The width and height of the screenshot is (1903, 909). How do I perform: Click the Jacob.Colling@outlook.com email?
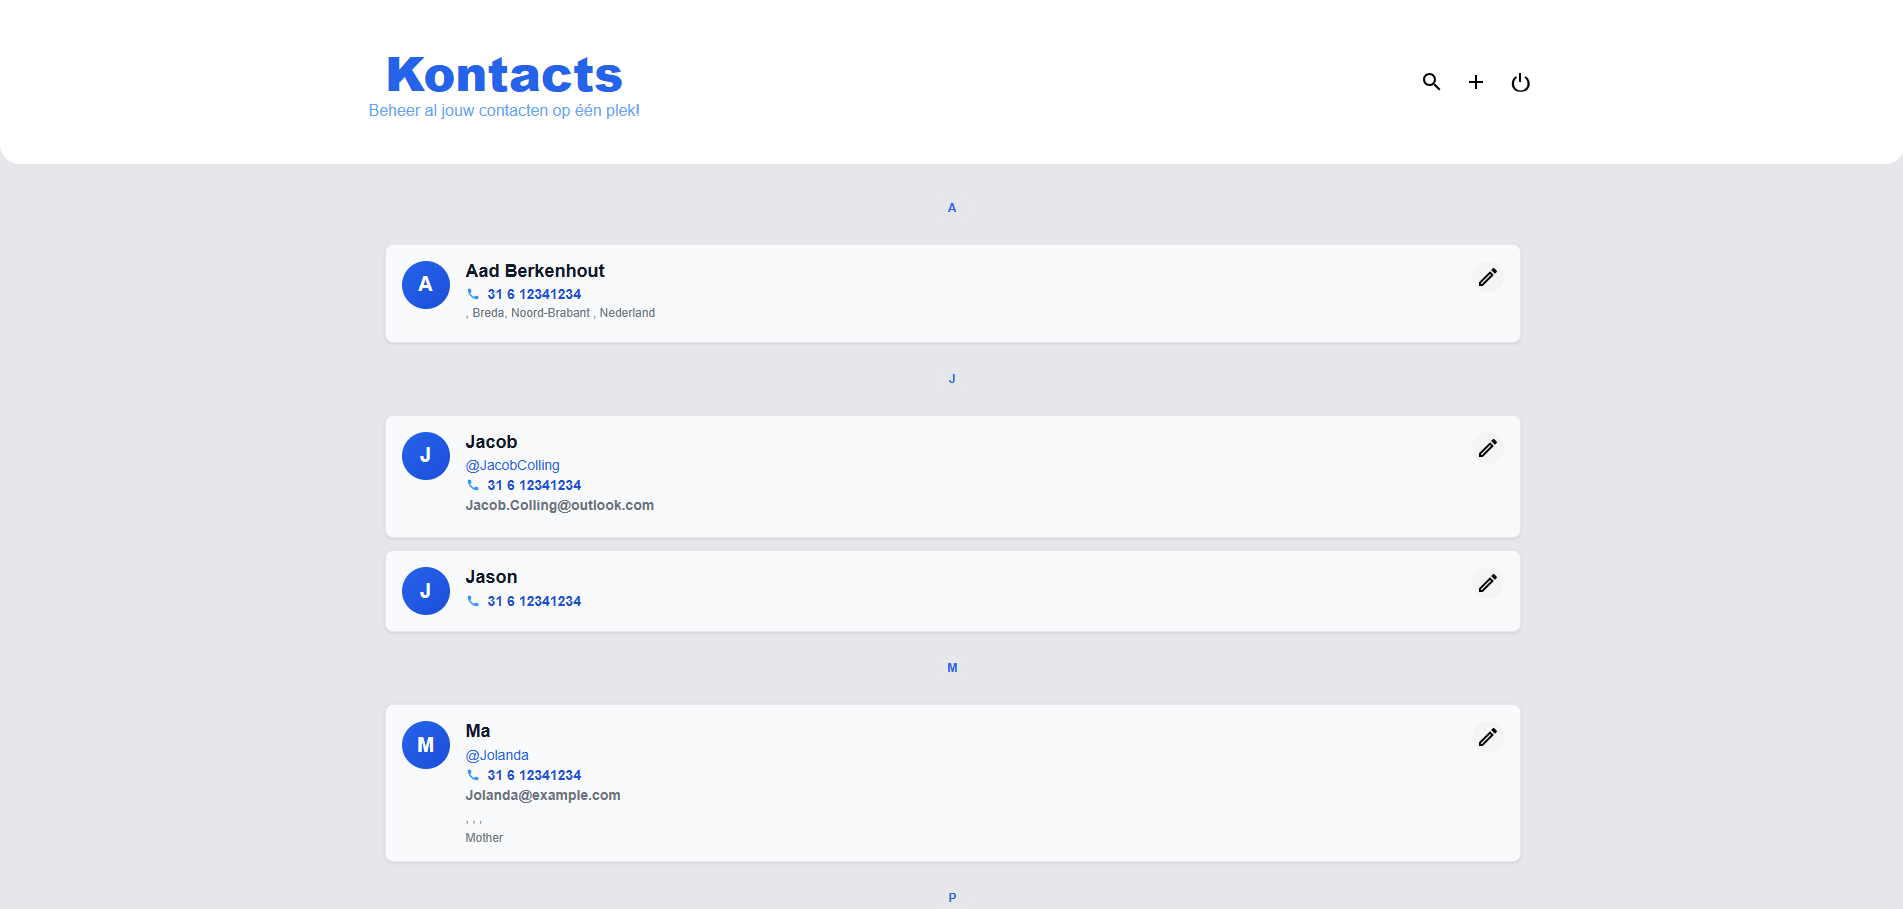(x=559, y=505)
